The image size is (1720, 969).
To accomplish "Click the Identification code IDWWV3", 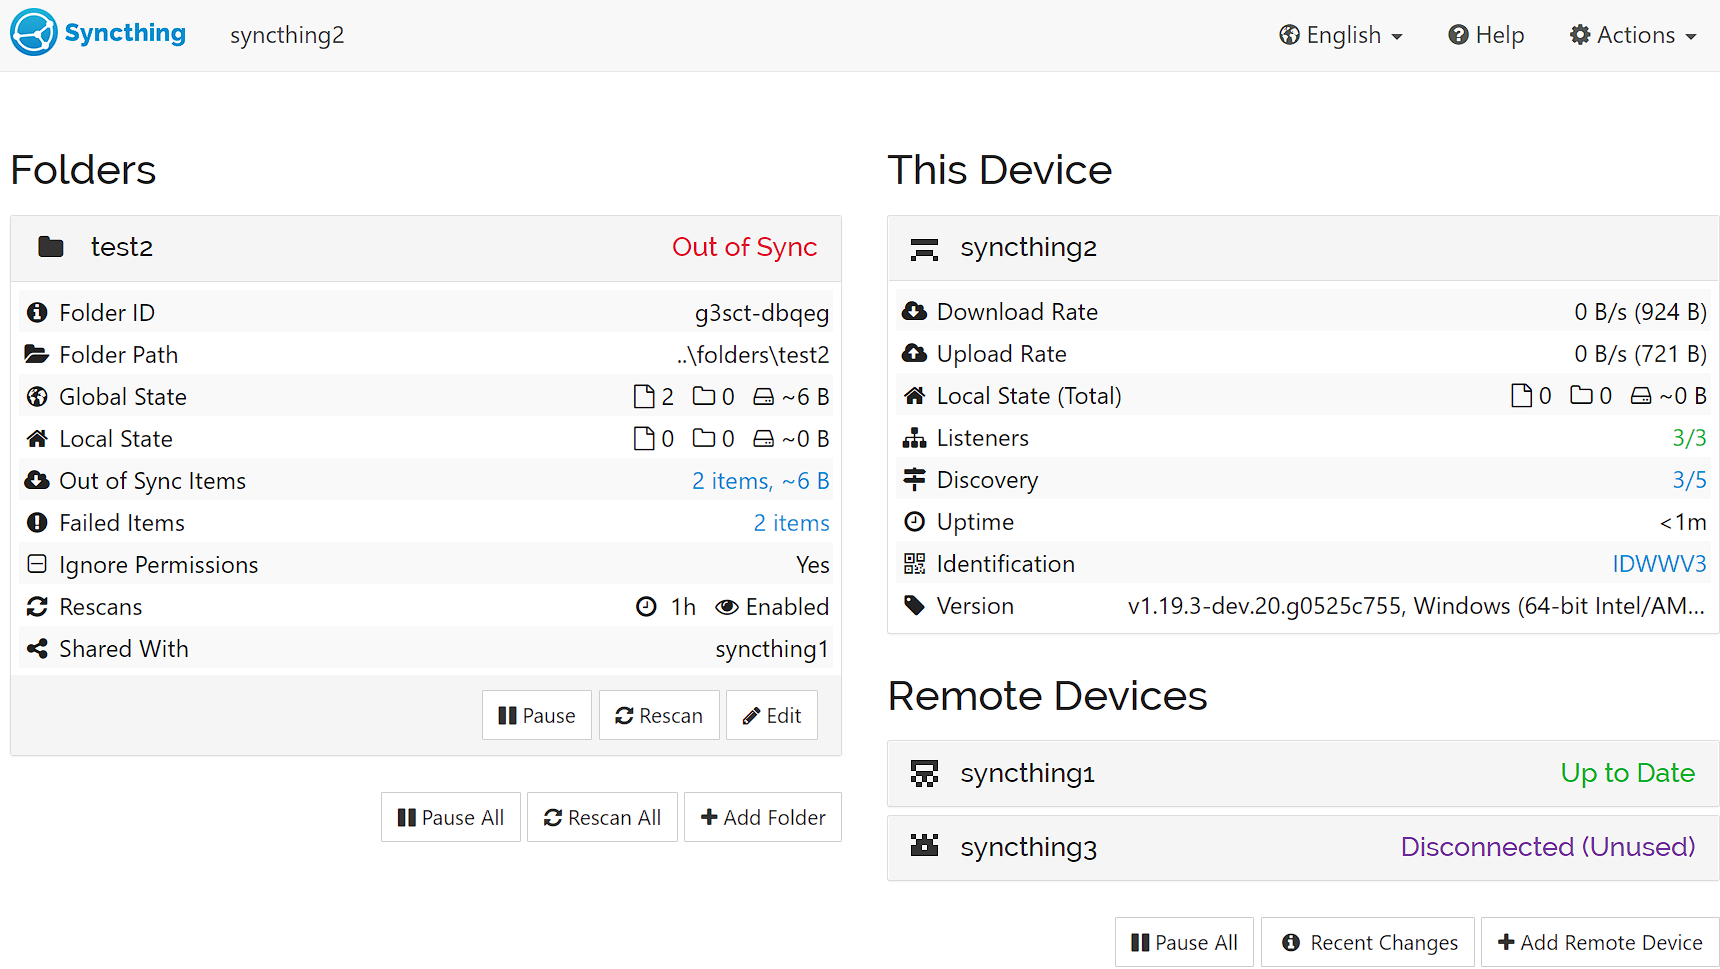I will (x=1659, y=563).
